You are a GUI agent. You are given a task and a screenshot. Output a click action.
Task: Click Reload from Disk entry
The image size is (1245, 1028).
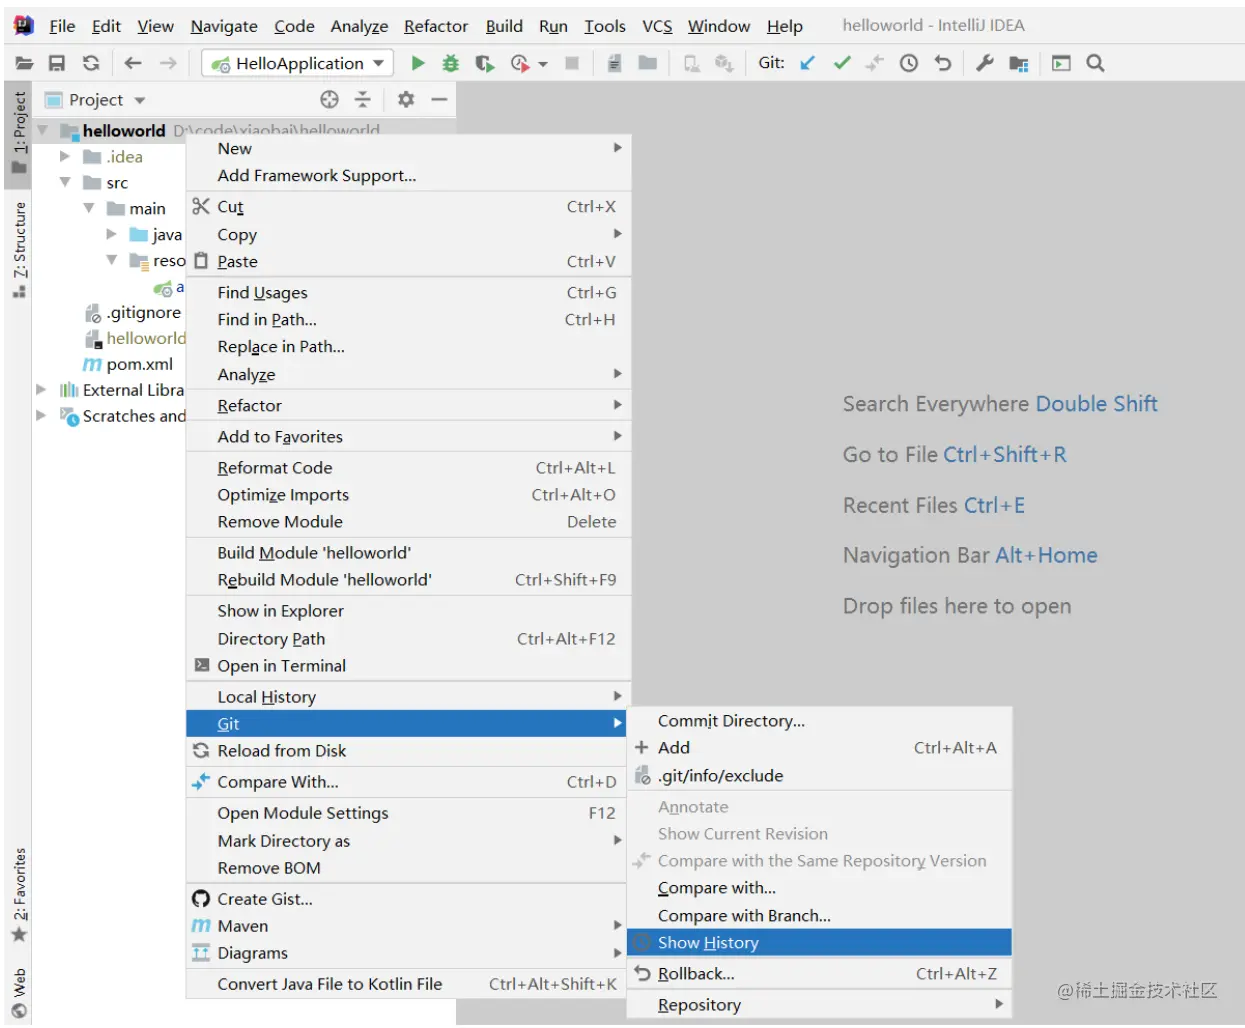(x=408, y=750)
